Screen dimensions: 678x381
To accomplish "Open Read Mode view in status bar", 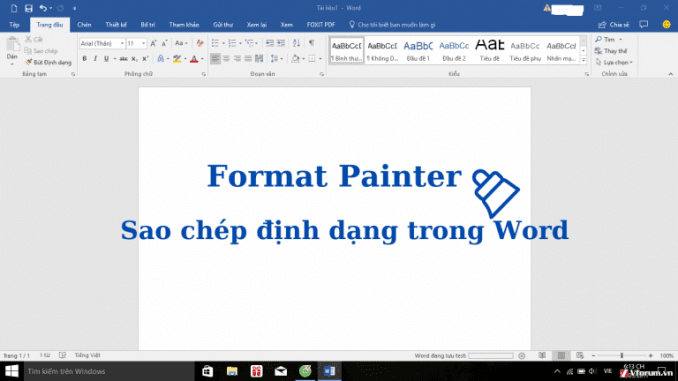I will 542,355.
